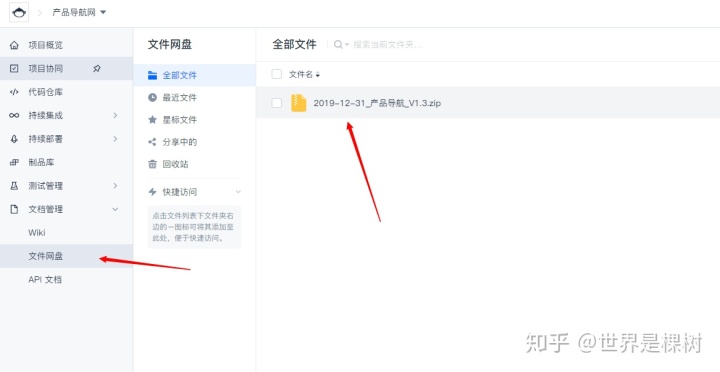The image size is (720, 372).
Task: Click the 文件网盘 panel heading
Action: pyautogui.click(x=170, y=45)
